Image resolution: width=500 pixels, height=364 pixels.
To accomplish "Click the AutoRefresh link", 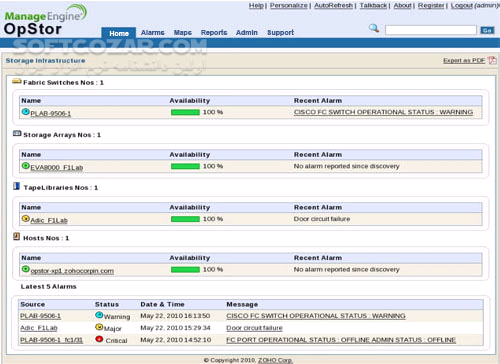I will [333, 6].
